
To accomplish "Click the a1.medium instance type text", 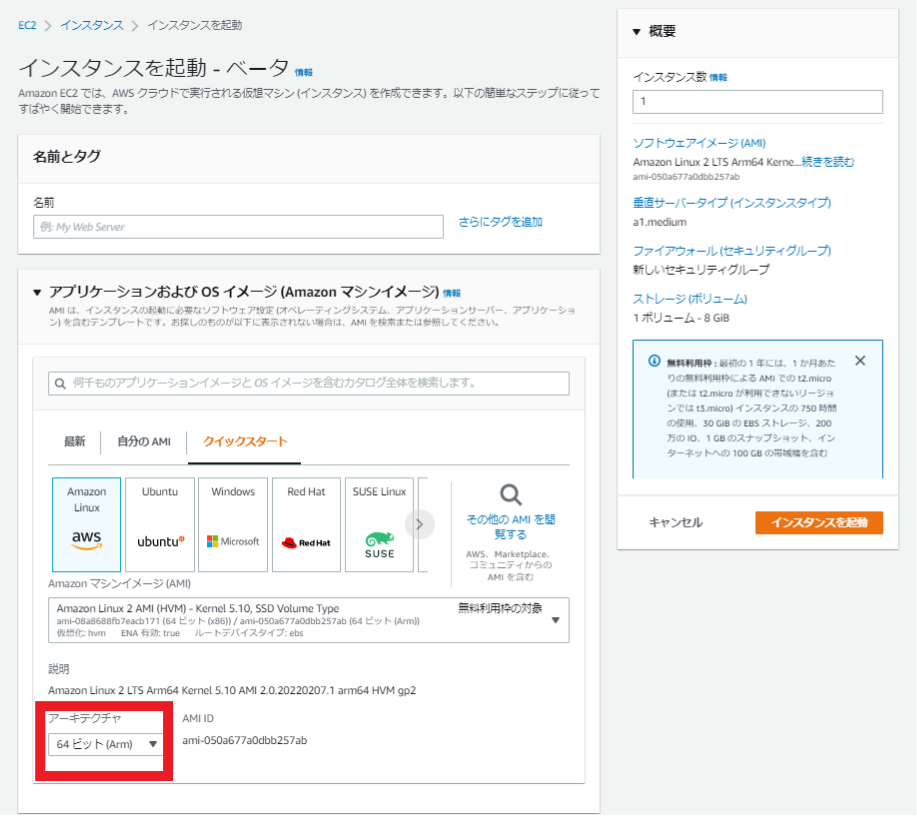I will [x=659, y=222].
